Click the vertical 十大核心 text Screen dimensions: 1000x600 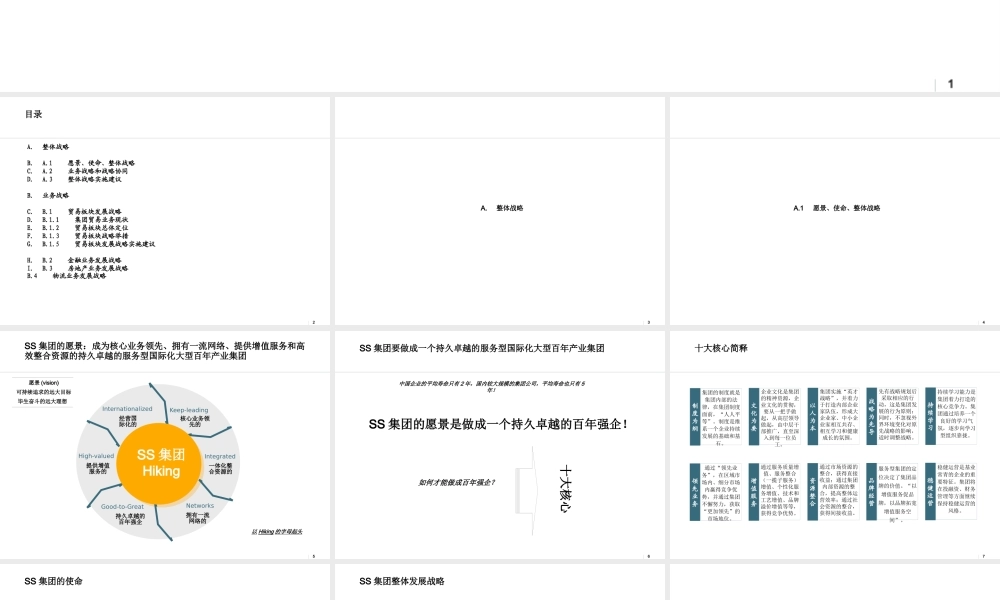pyautogui.click(x=565, y=488)
